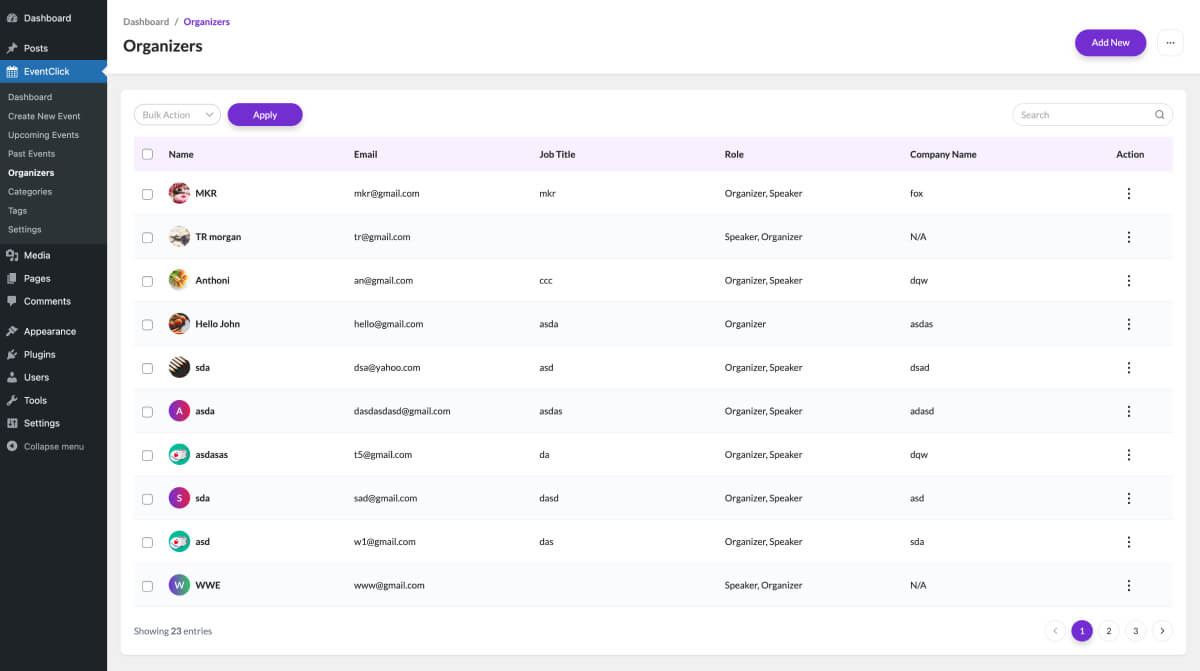Click the Search input field
Image resolution: width=1200 pixels, height=671 pixels.
pyautogui.click(x=1083, y=115)
